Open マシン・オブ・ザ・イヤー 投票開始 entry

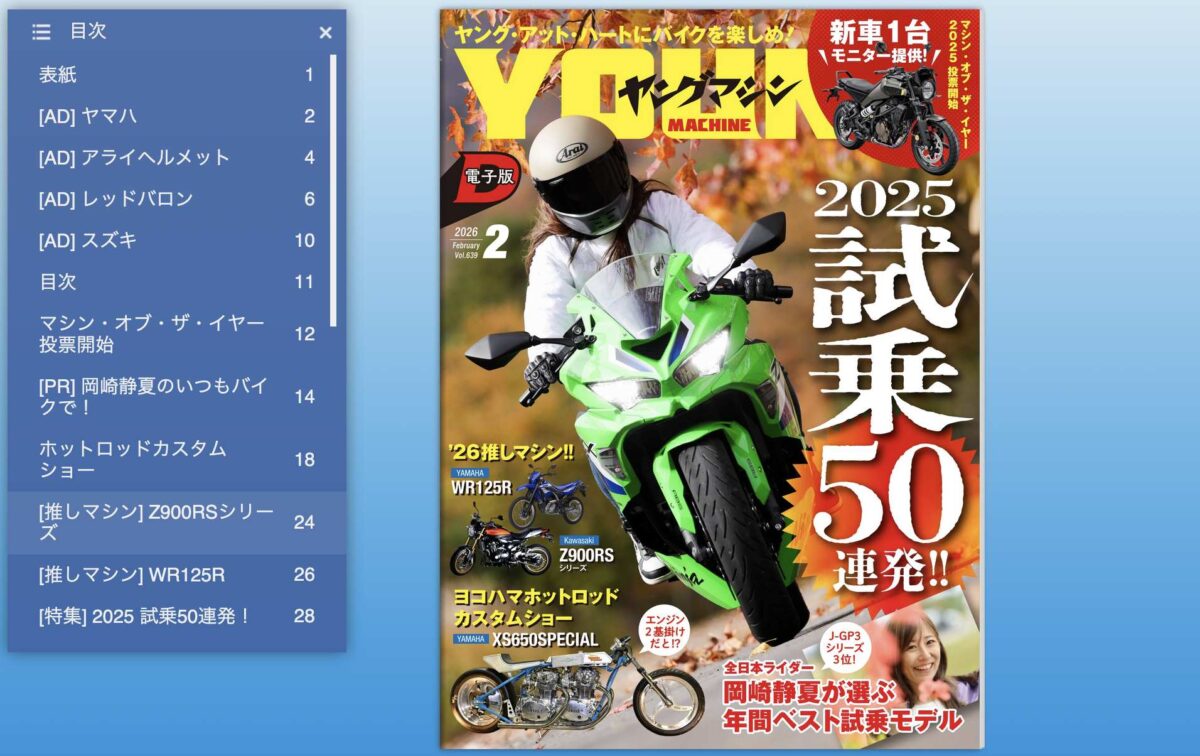(176, 334)
